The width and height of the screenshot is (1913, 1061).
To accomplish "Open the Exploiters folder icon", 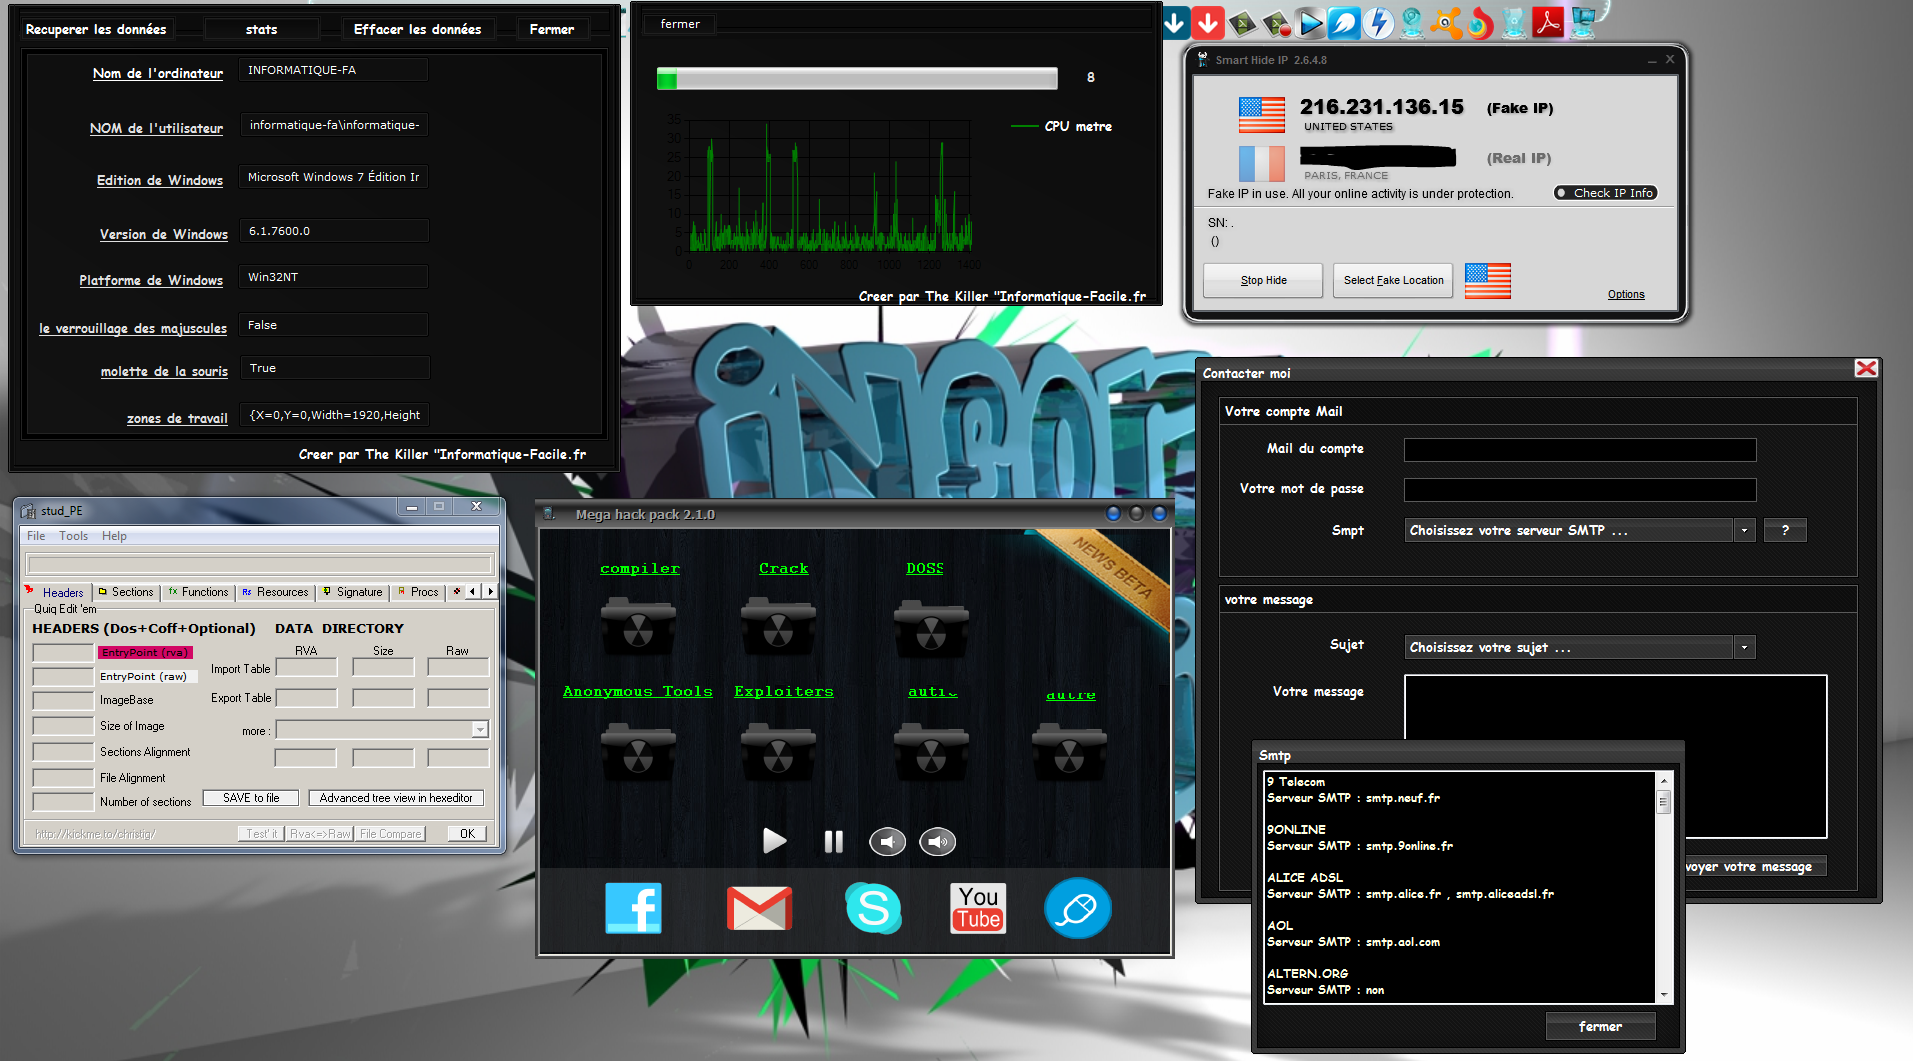I will coord(778,752).
